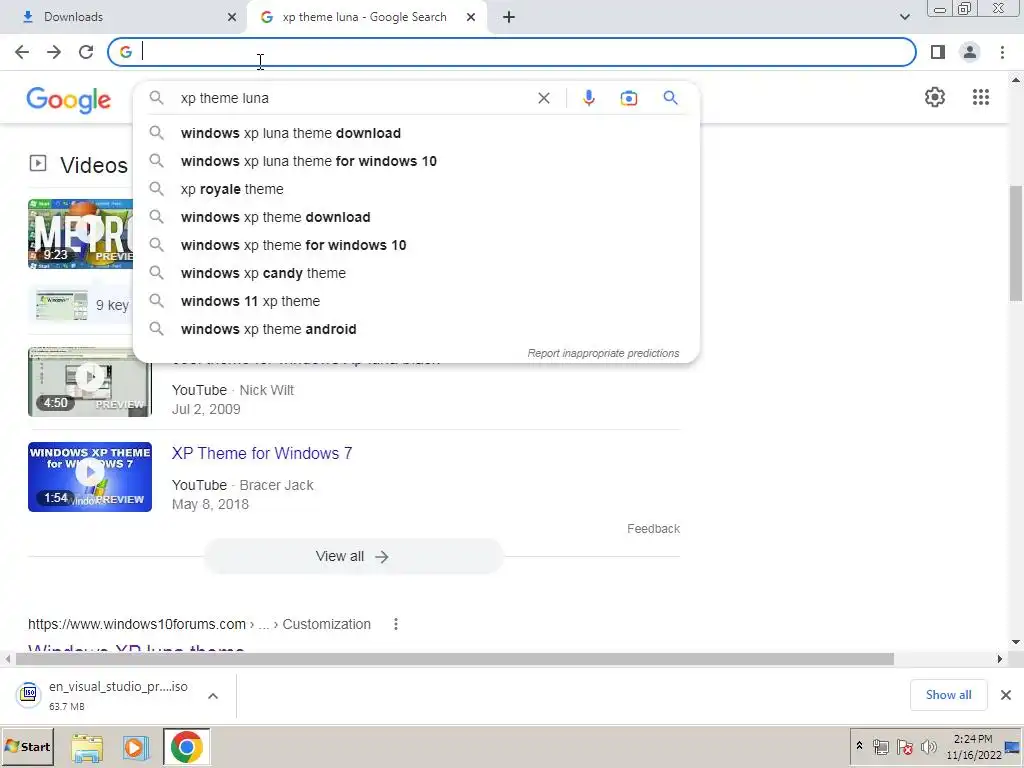
Task: Choose suggestion windows xp luna theme for windows 10
Action: (416, 161)
